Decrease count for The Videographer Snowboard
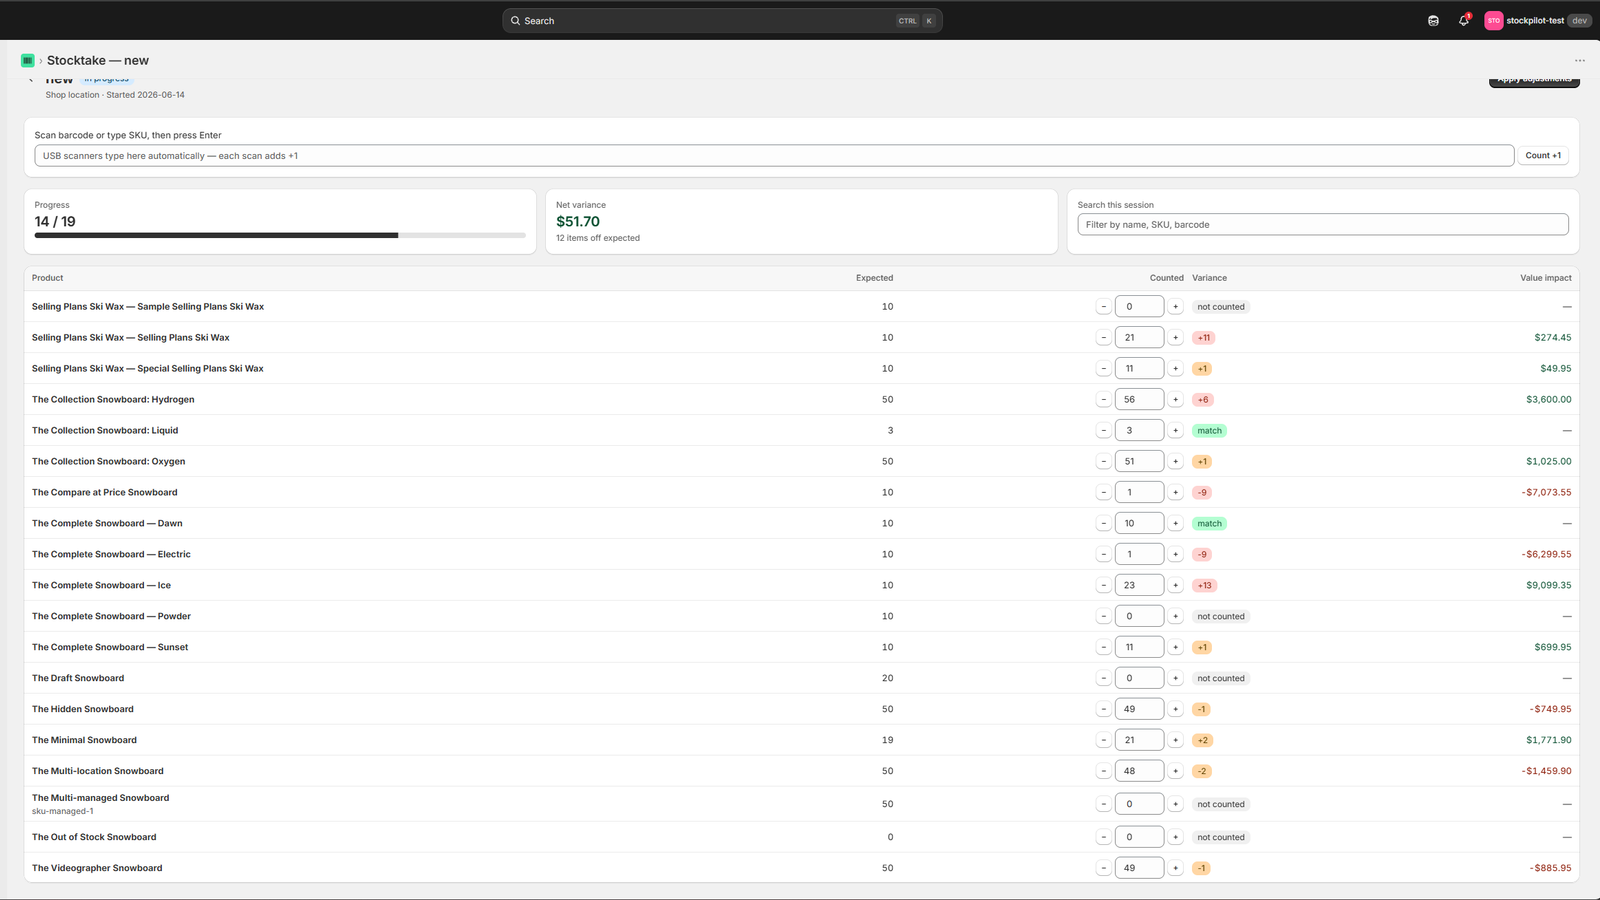The width and height of the screenshot is (1600, 900). (x=1103, y=868)
